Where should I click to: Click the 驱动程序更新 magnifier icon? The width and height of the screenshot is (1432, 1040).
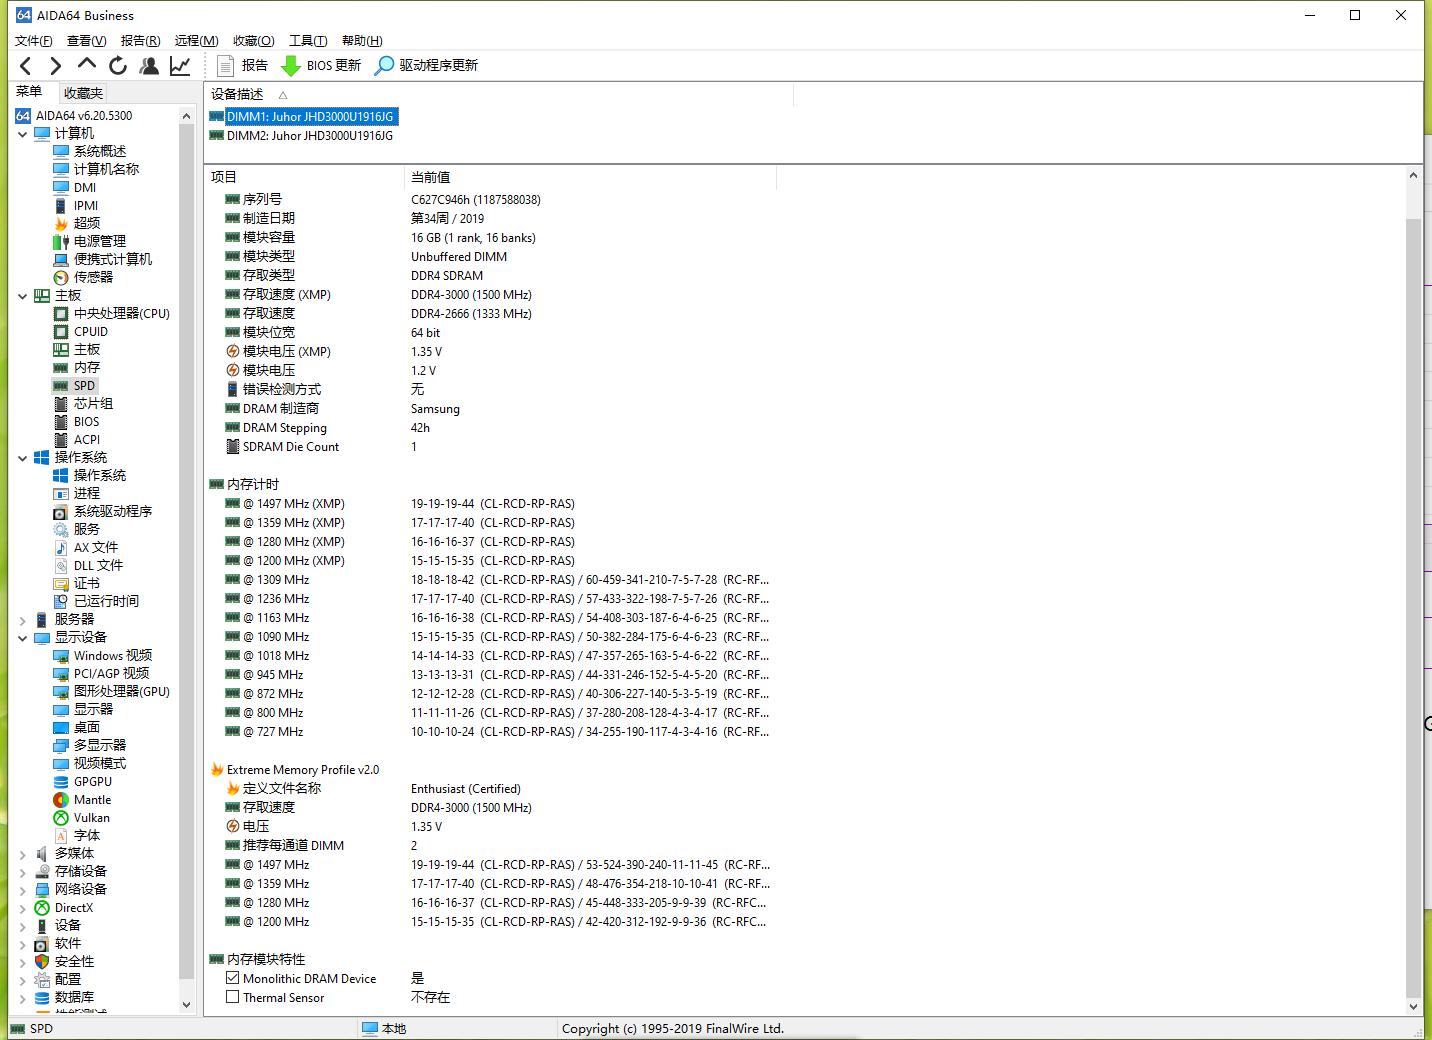(x=384, y=66)
